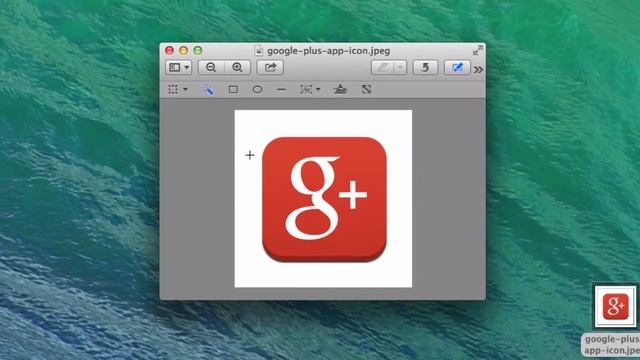640x360 pixels.
Task: Zoom in on the image
Action: point(237,67)
